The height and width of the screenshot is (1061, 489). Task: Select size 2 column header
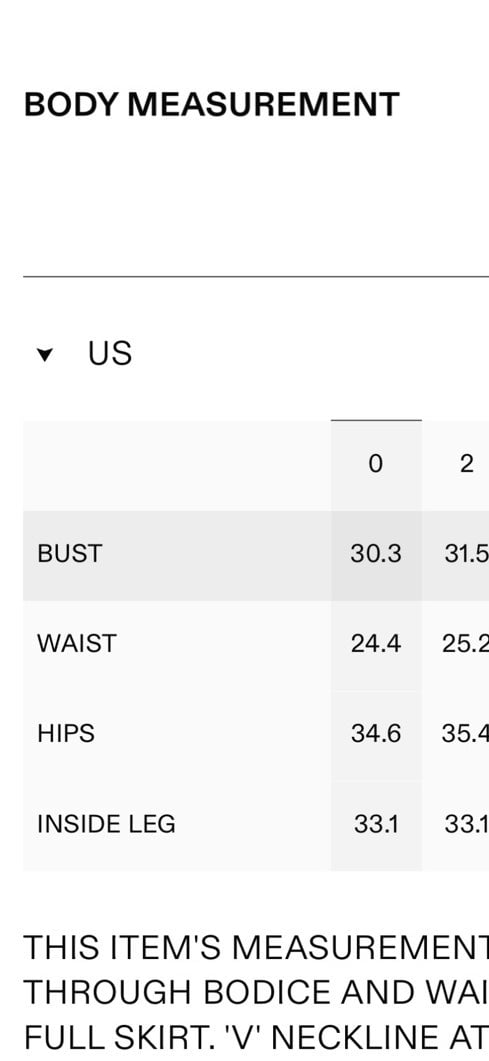467,464
